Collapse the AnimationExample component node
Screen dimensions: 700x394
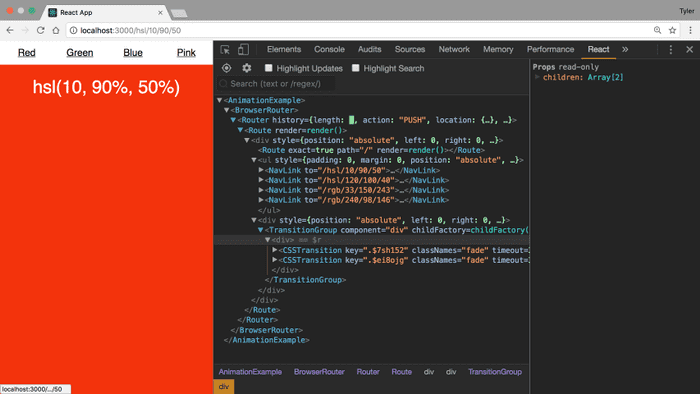tap(219, 100)
